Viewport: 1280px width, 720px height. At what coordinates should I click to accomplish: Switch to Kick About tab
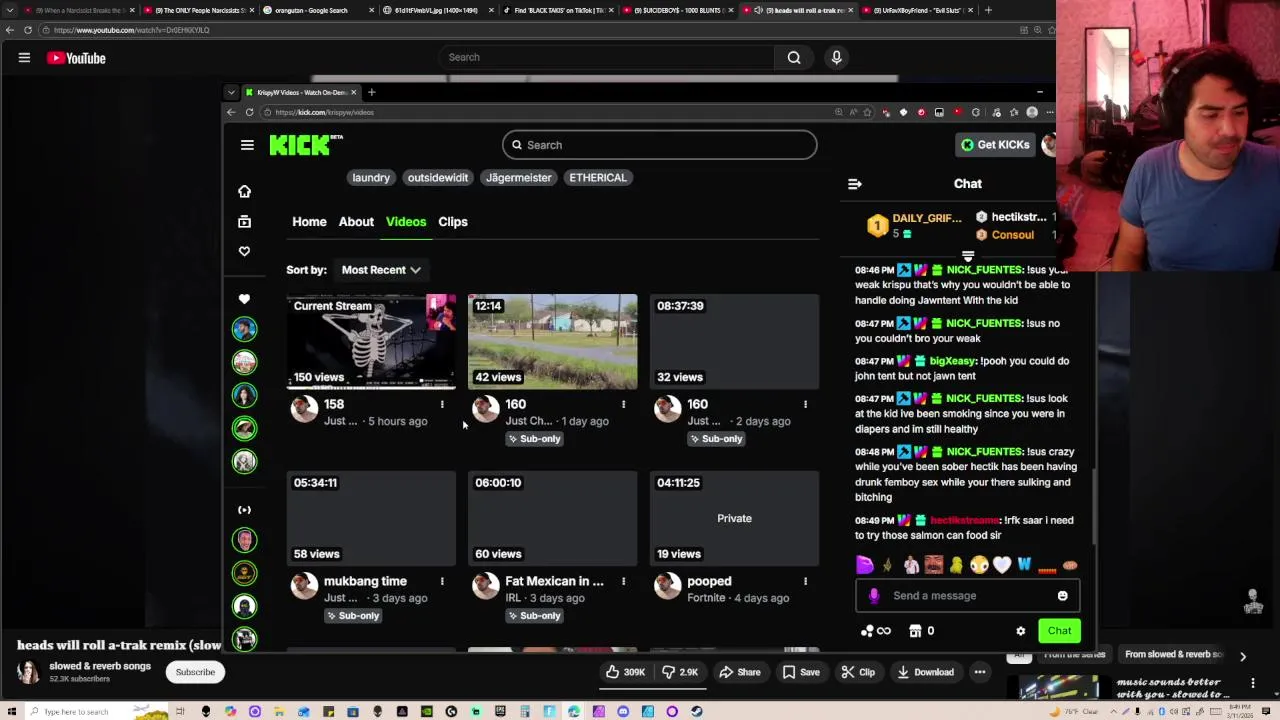coord(356,222)
